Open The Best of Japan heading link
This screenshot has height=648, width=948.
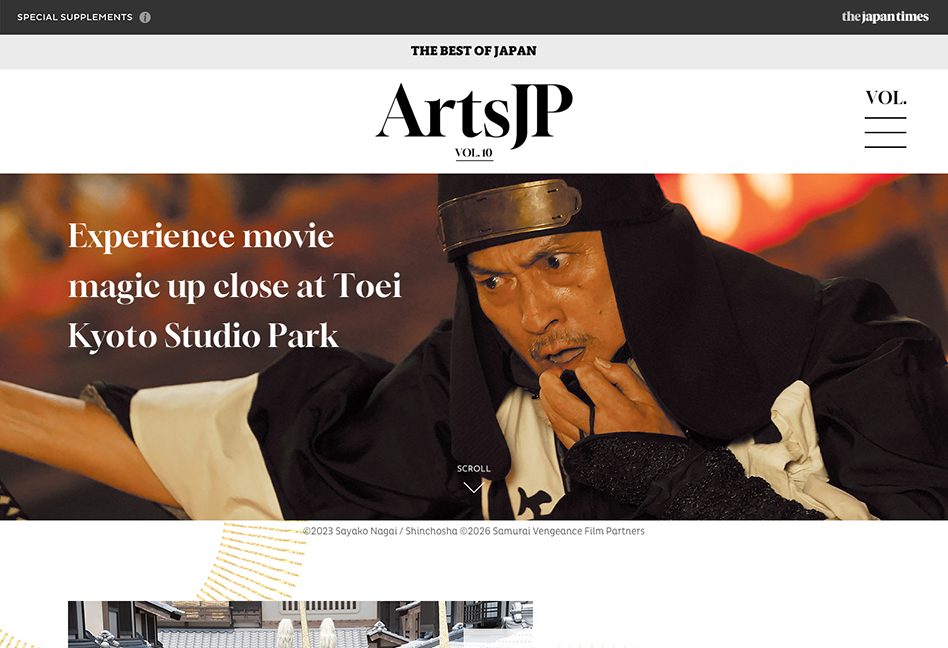[x=473, y=51]
